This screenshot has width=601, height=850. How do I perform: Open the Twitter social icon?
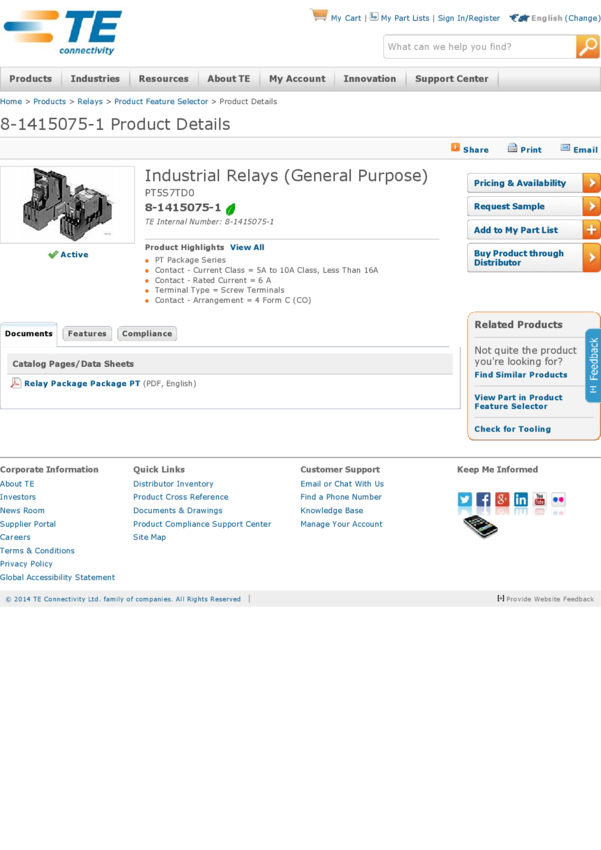465,499
